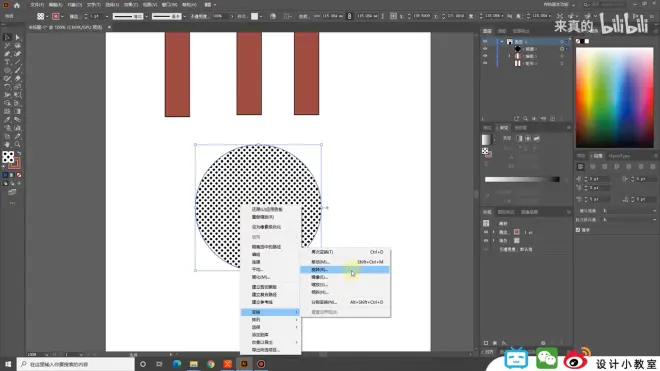Image resolution: width=660 pixels, height=371 pixels.
Task: Click Windows taskbar search box
Action: click(x=76, y=364)
